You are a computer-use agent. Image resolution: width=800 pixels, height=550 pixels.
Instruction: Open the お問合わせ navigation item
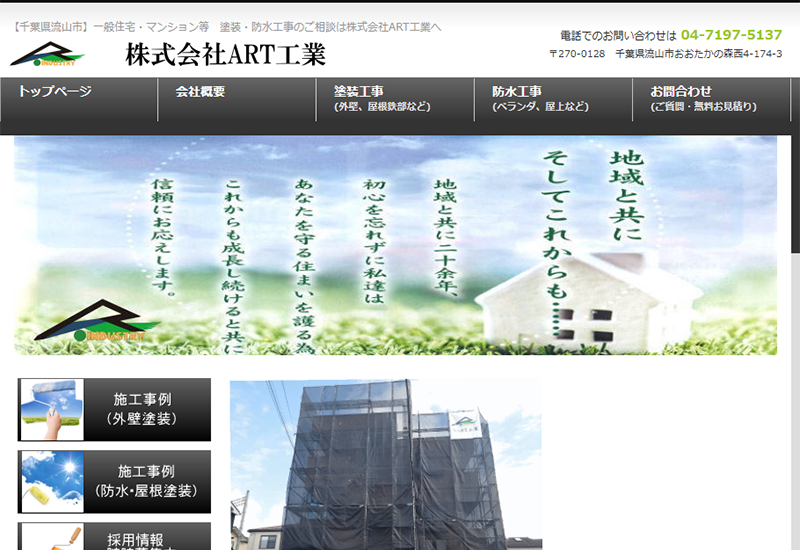tap(712, 100)
